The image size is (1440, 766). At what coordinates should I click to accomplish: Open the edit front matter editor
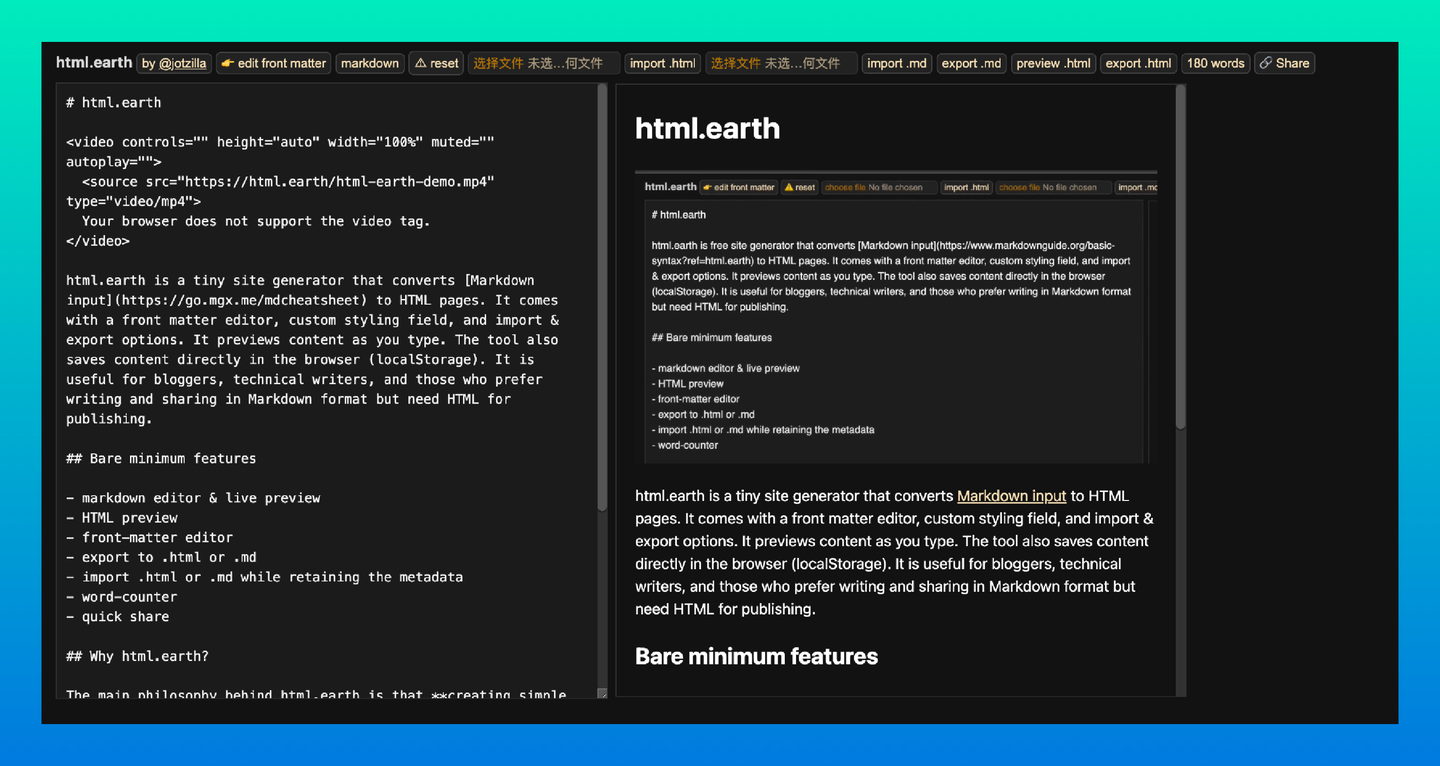coord(274,63)
